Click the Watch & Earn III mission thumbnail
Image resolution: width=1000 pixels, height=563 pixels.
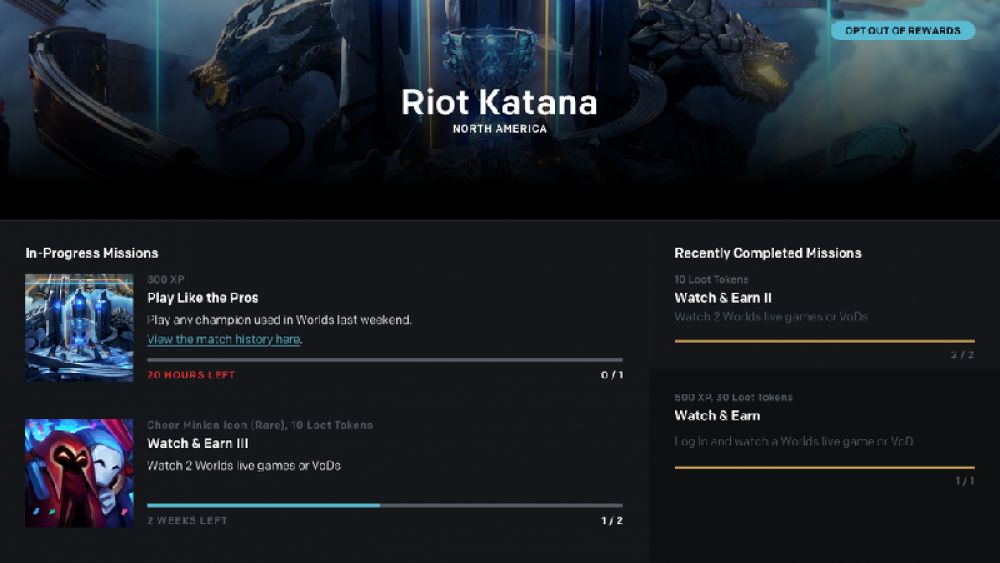point(80,473)
